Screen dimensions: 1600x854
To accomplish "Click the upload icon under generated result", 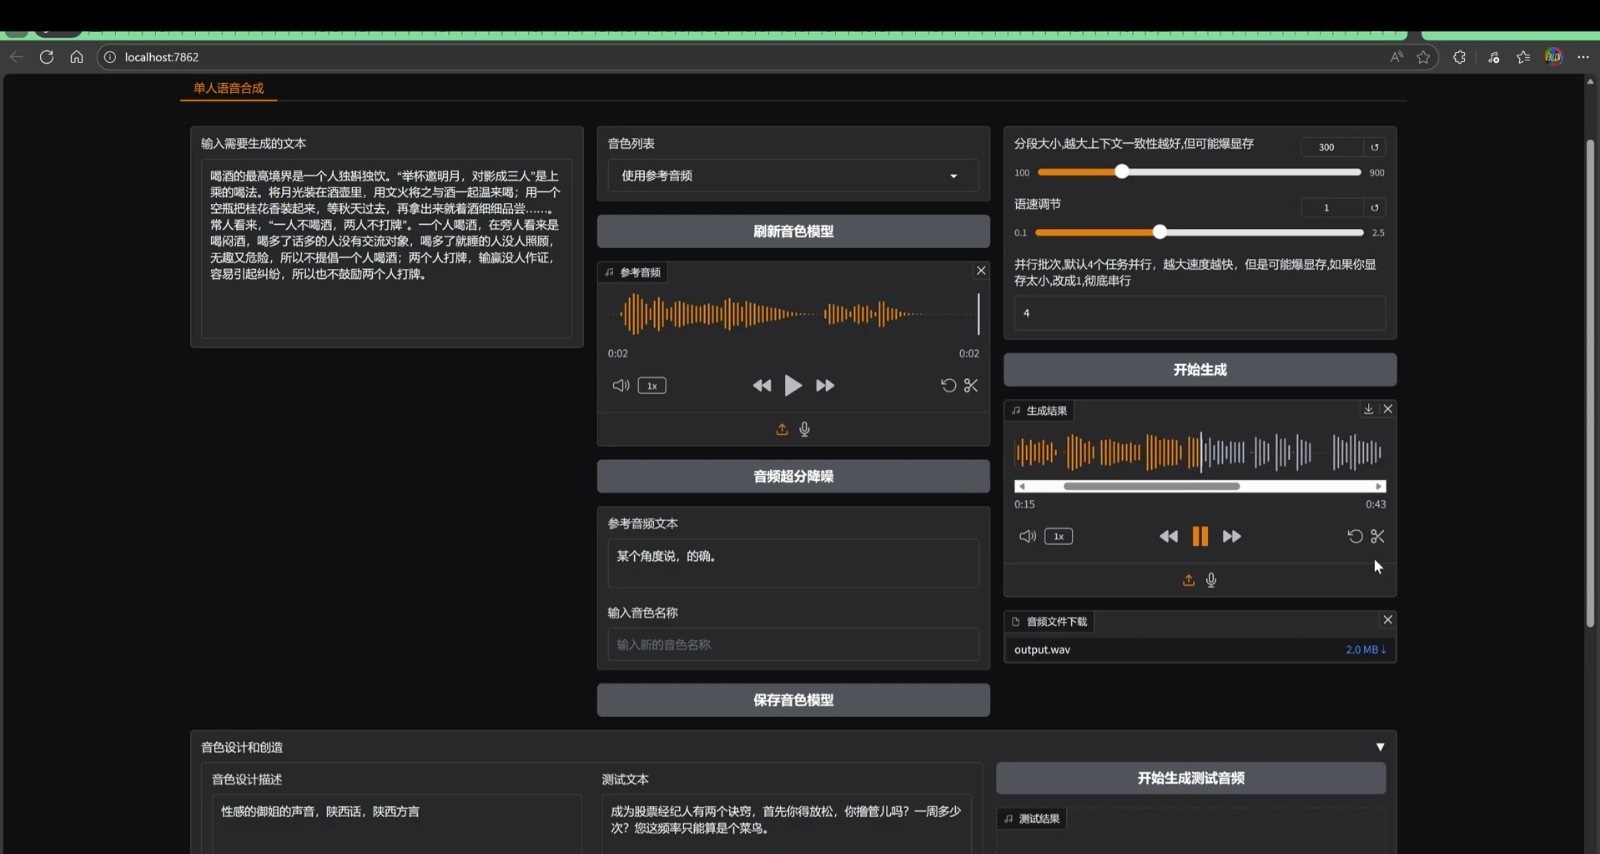I will (x=1188, y=580).
